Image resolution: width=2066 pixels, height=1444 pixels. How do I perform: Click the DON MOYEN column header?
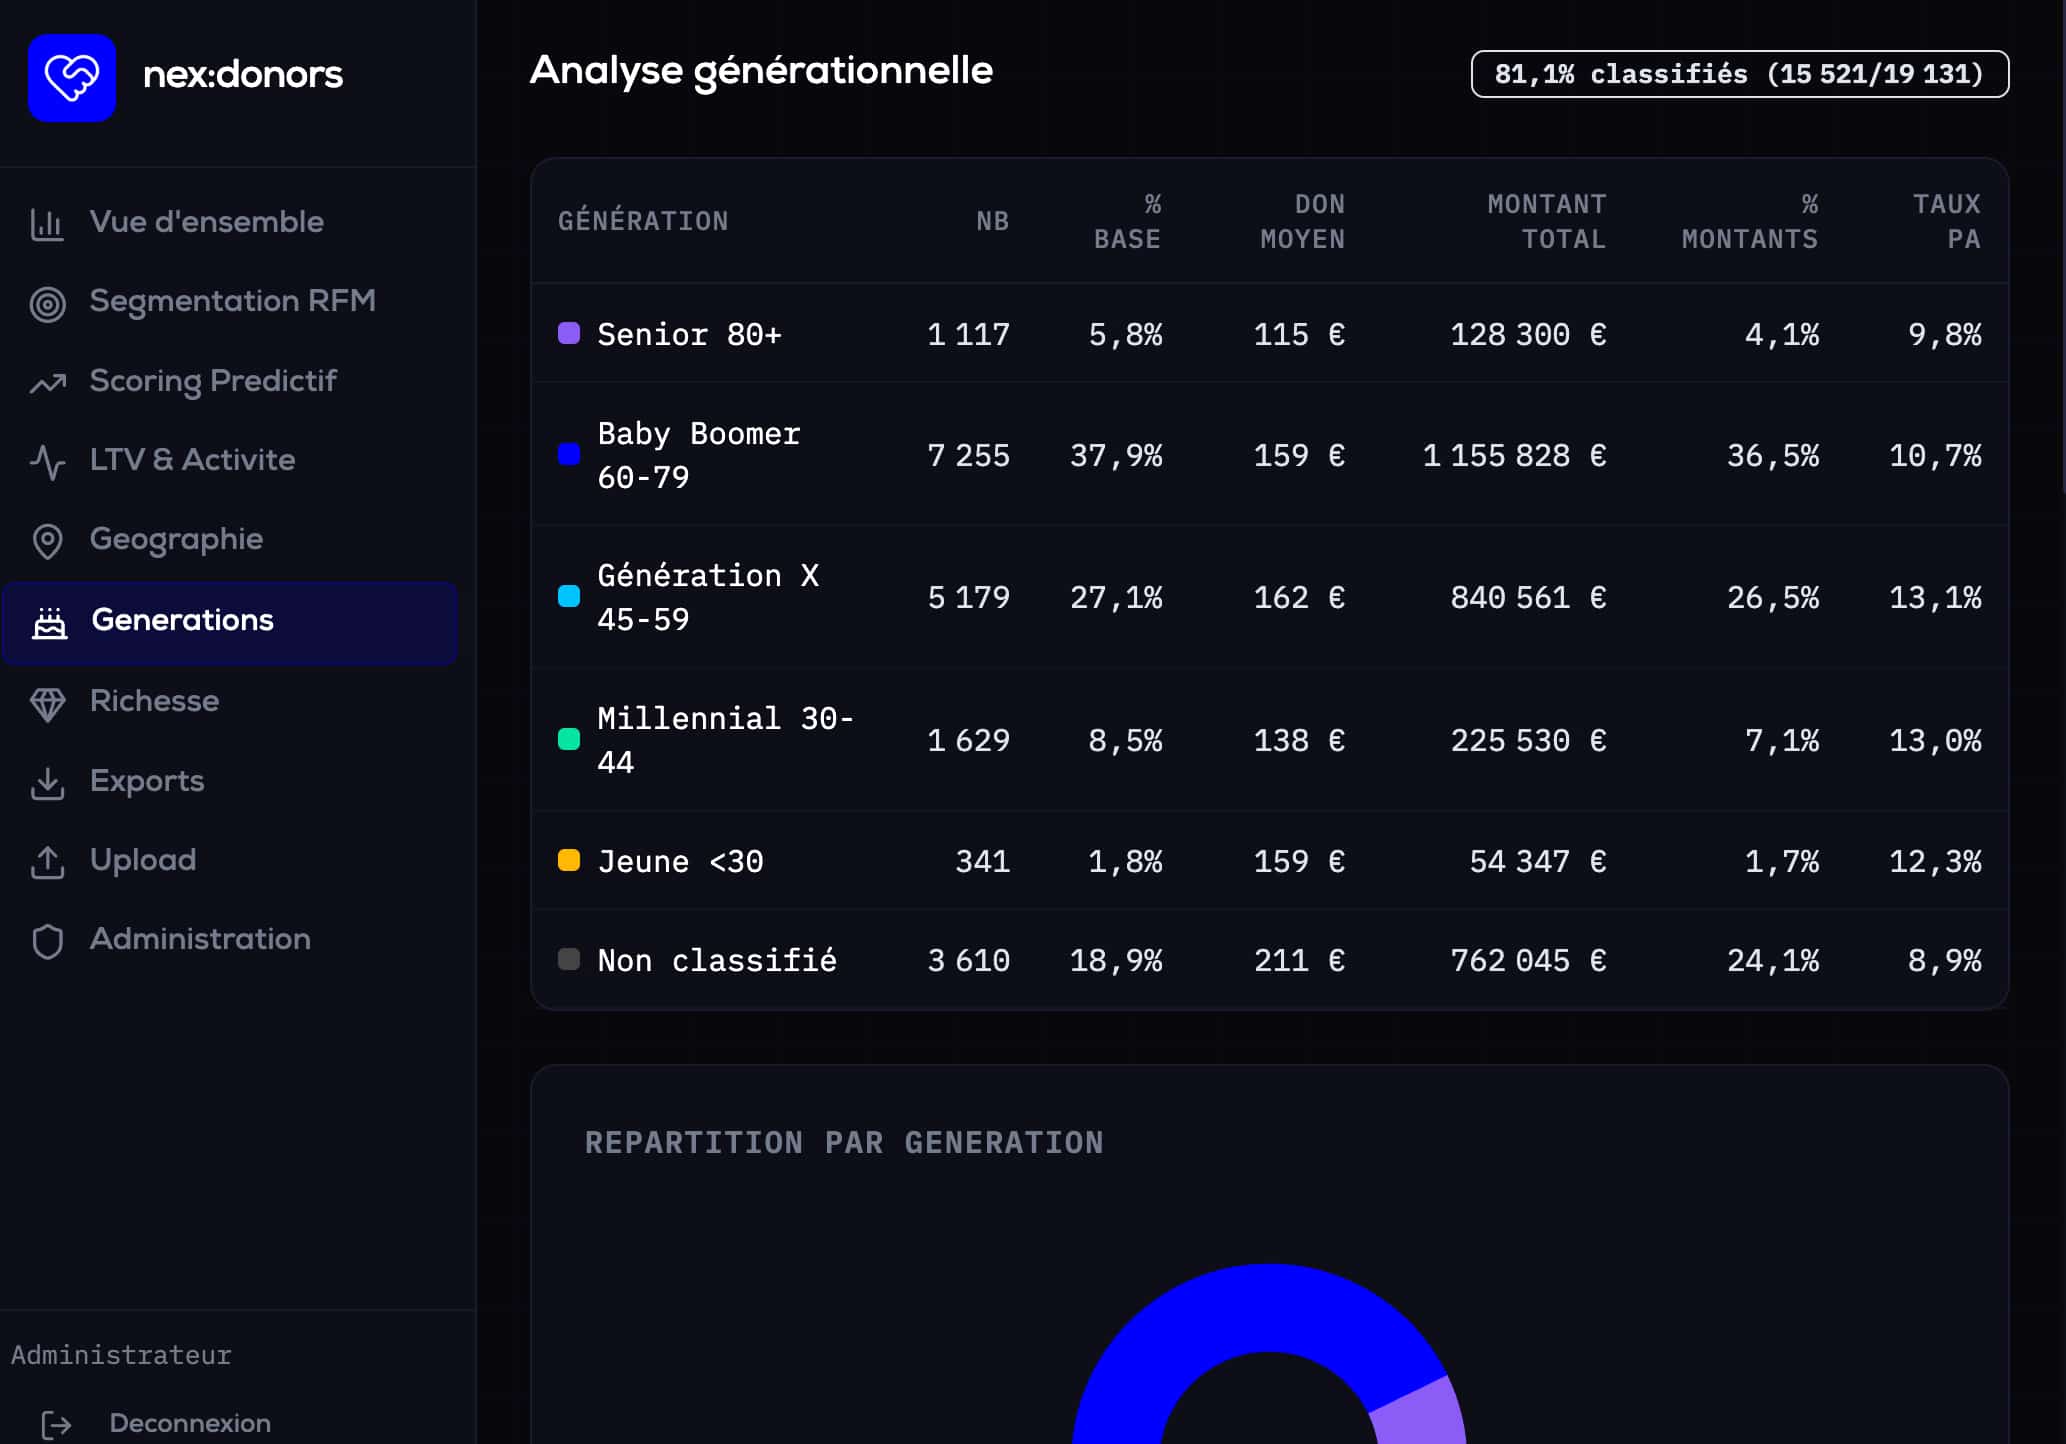(x=1302, y=221)
